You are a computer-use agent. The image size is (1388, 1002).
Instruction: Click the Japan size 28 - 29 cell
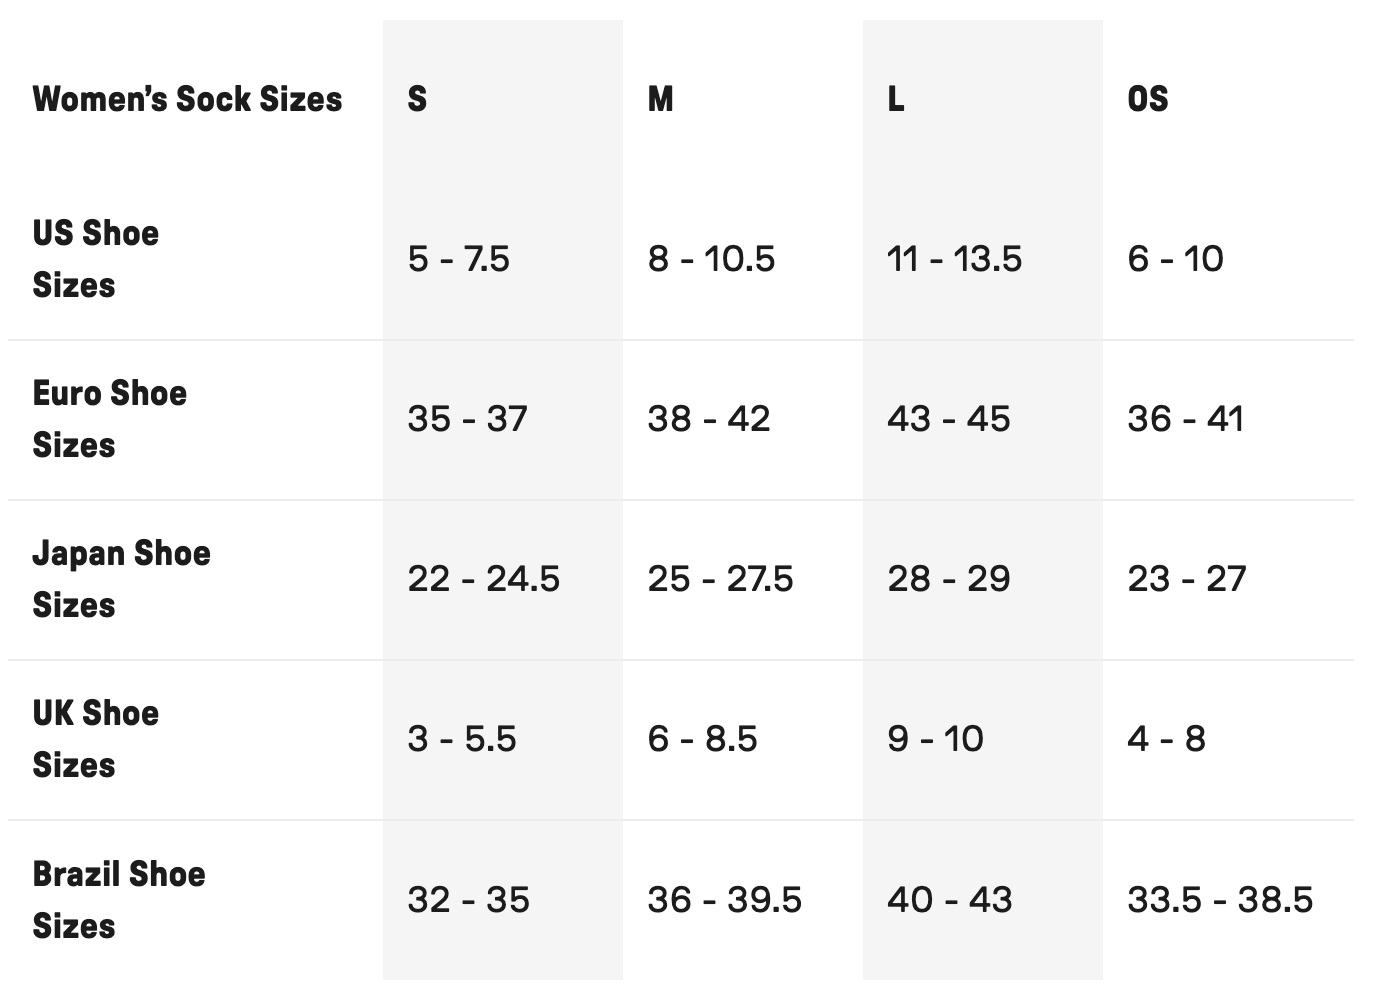[x=948, y=579]
